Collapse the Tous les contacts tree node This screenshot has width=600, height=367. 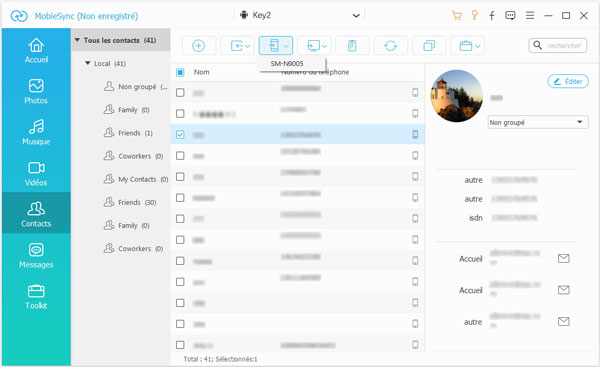(x=77, y=40)
